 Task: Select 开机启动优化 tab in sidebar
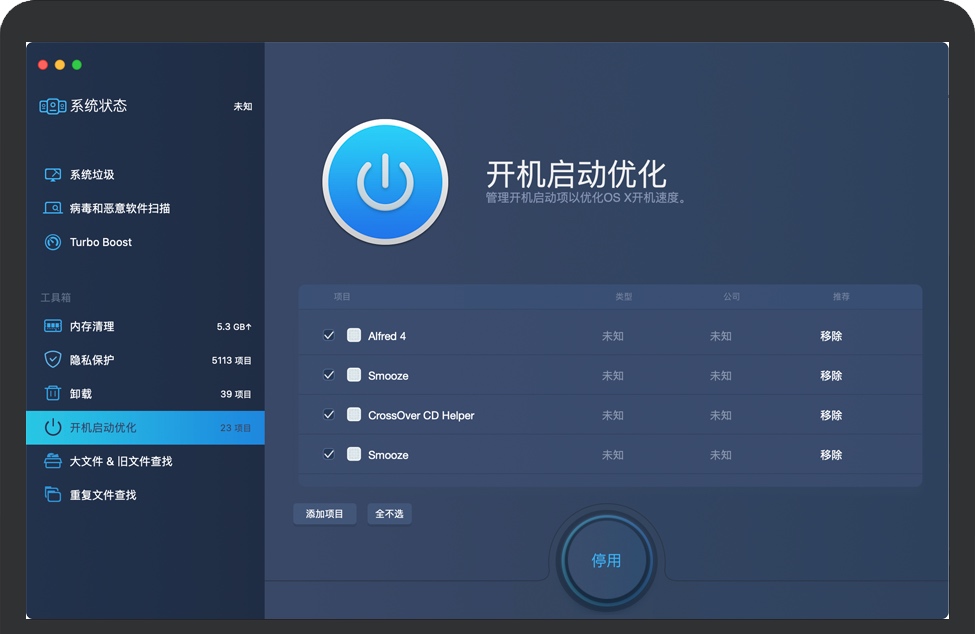[x=145, y=428]
